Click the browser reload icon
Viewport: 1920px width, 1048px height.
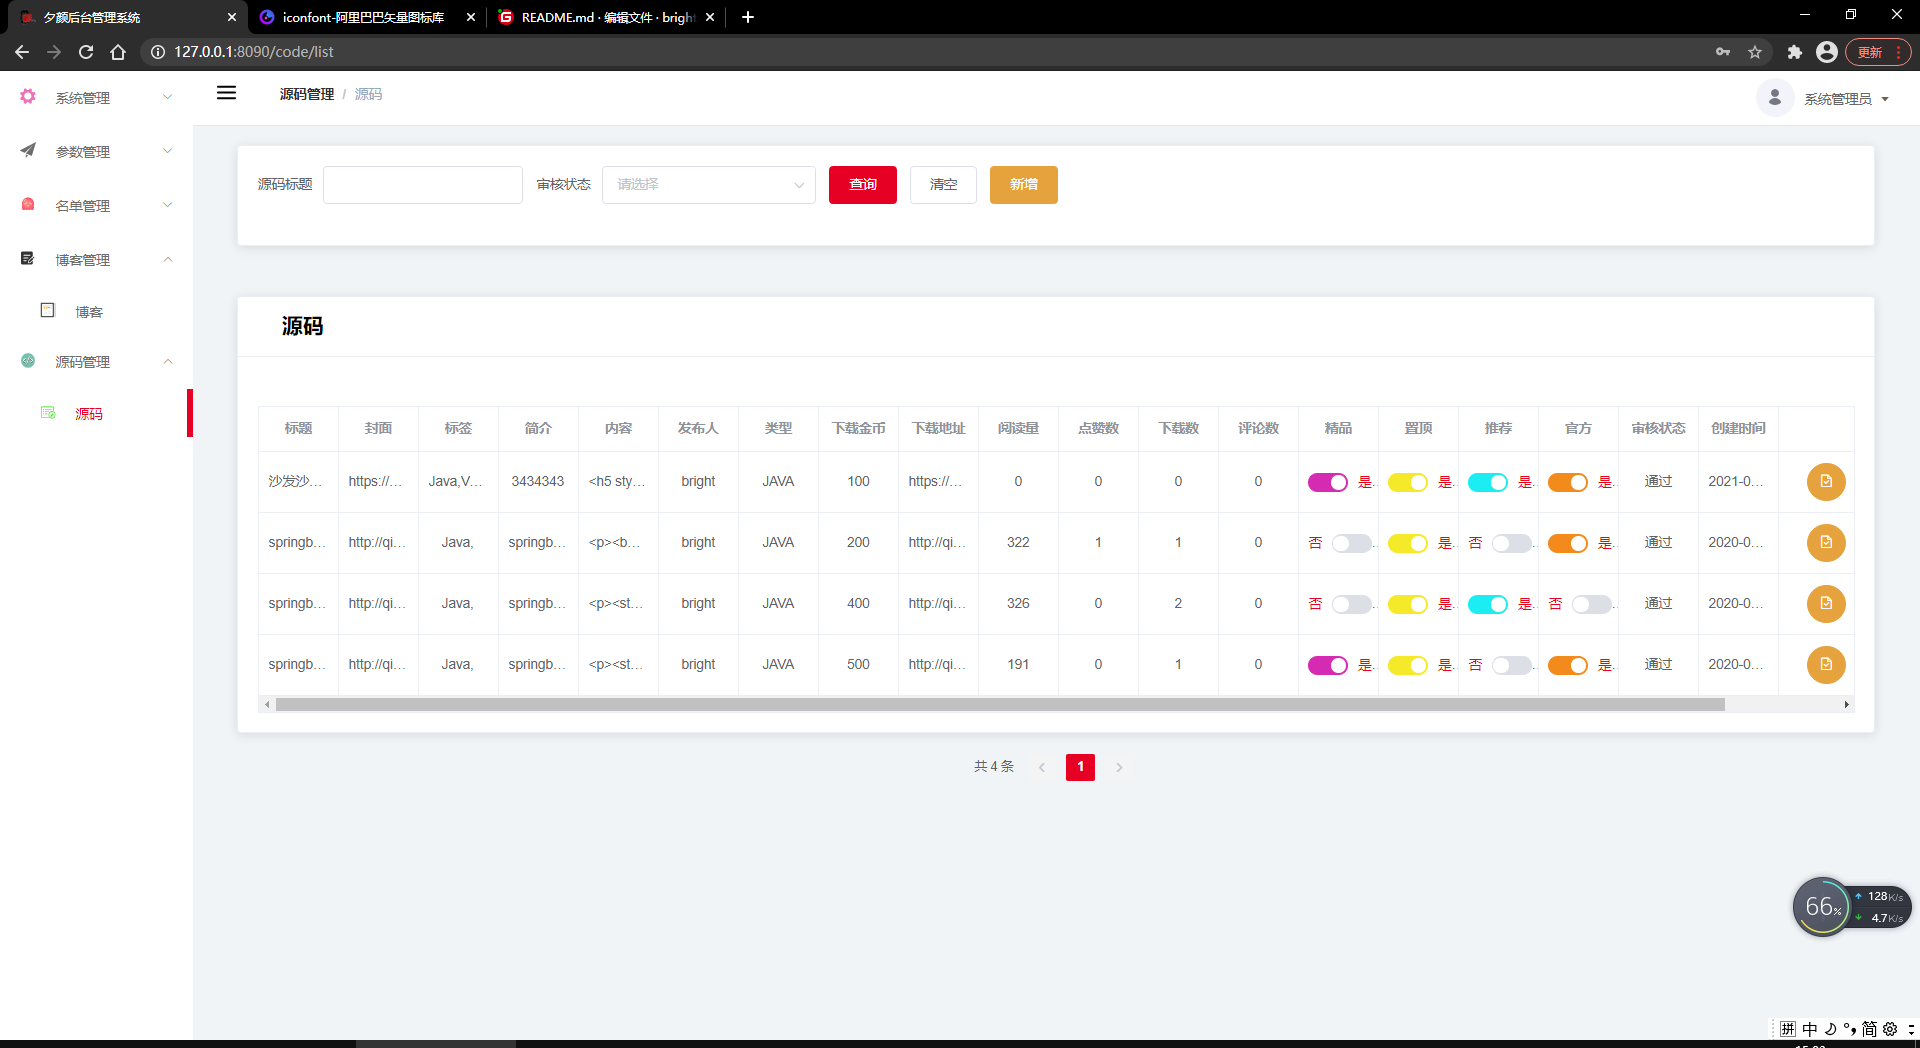[86, 52]
